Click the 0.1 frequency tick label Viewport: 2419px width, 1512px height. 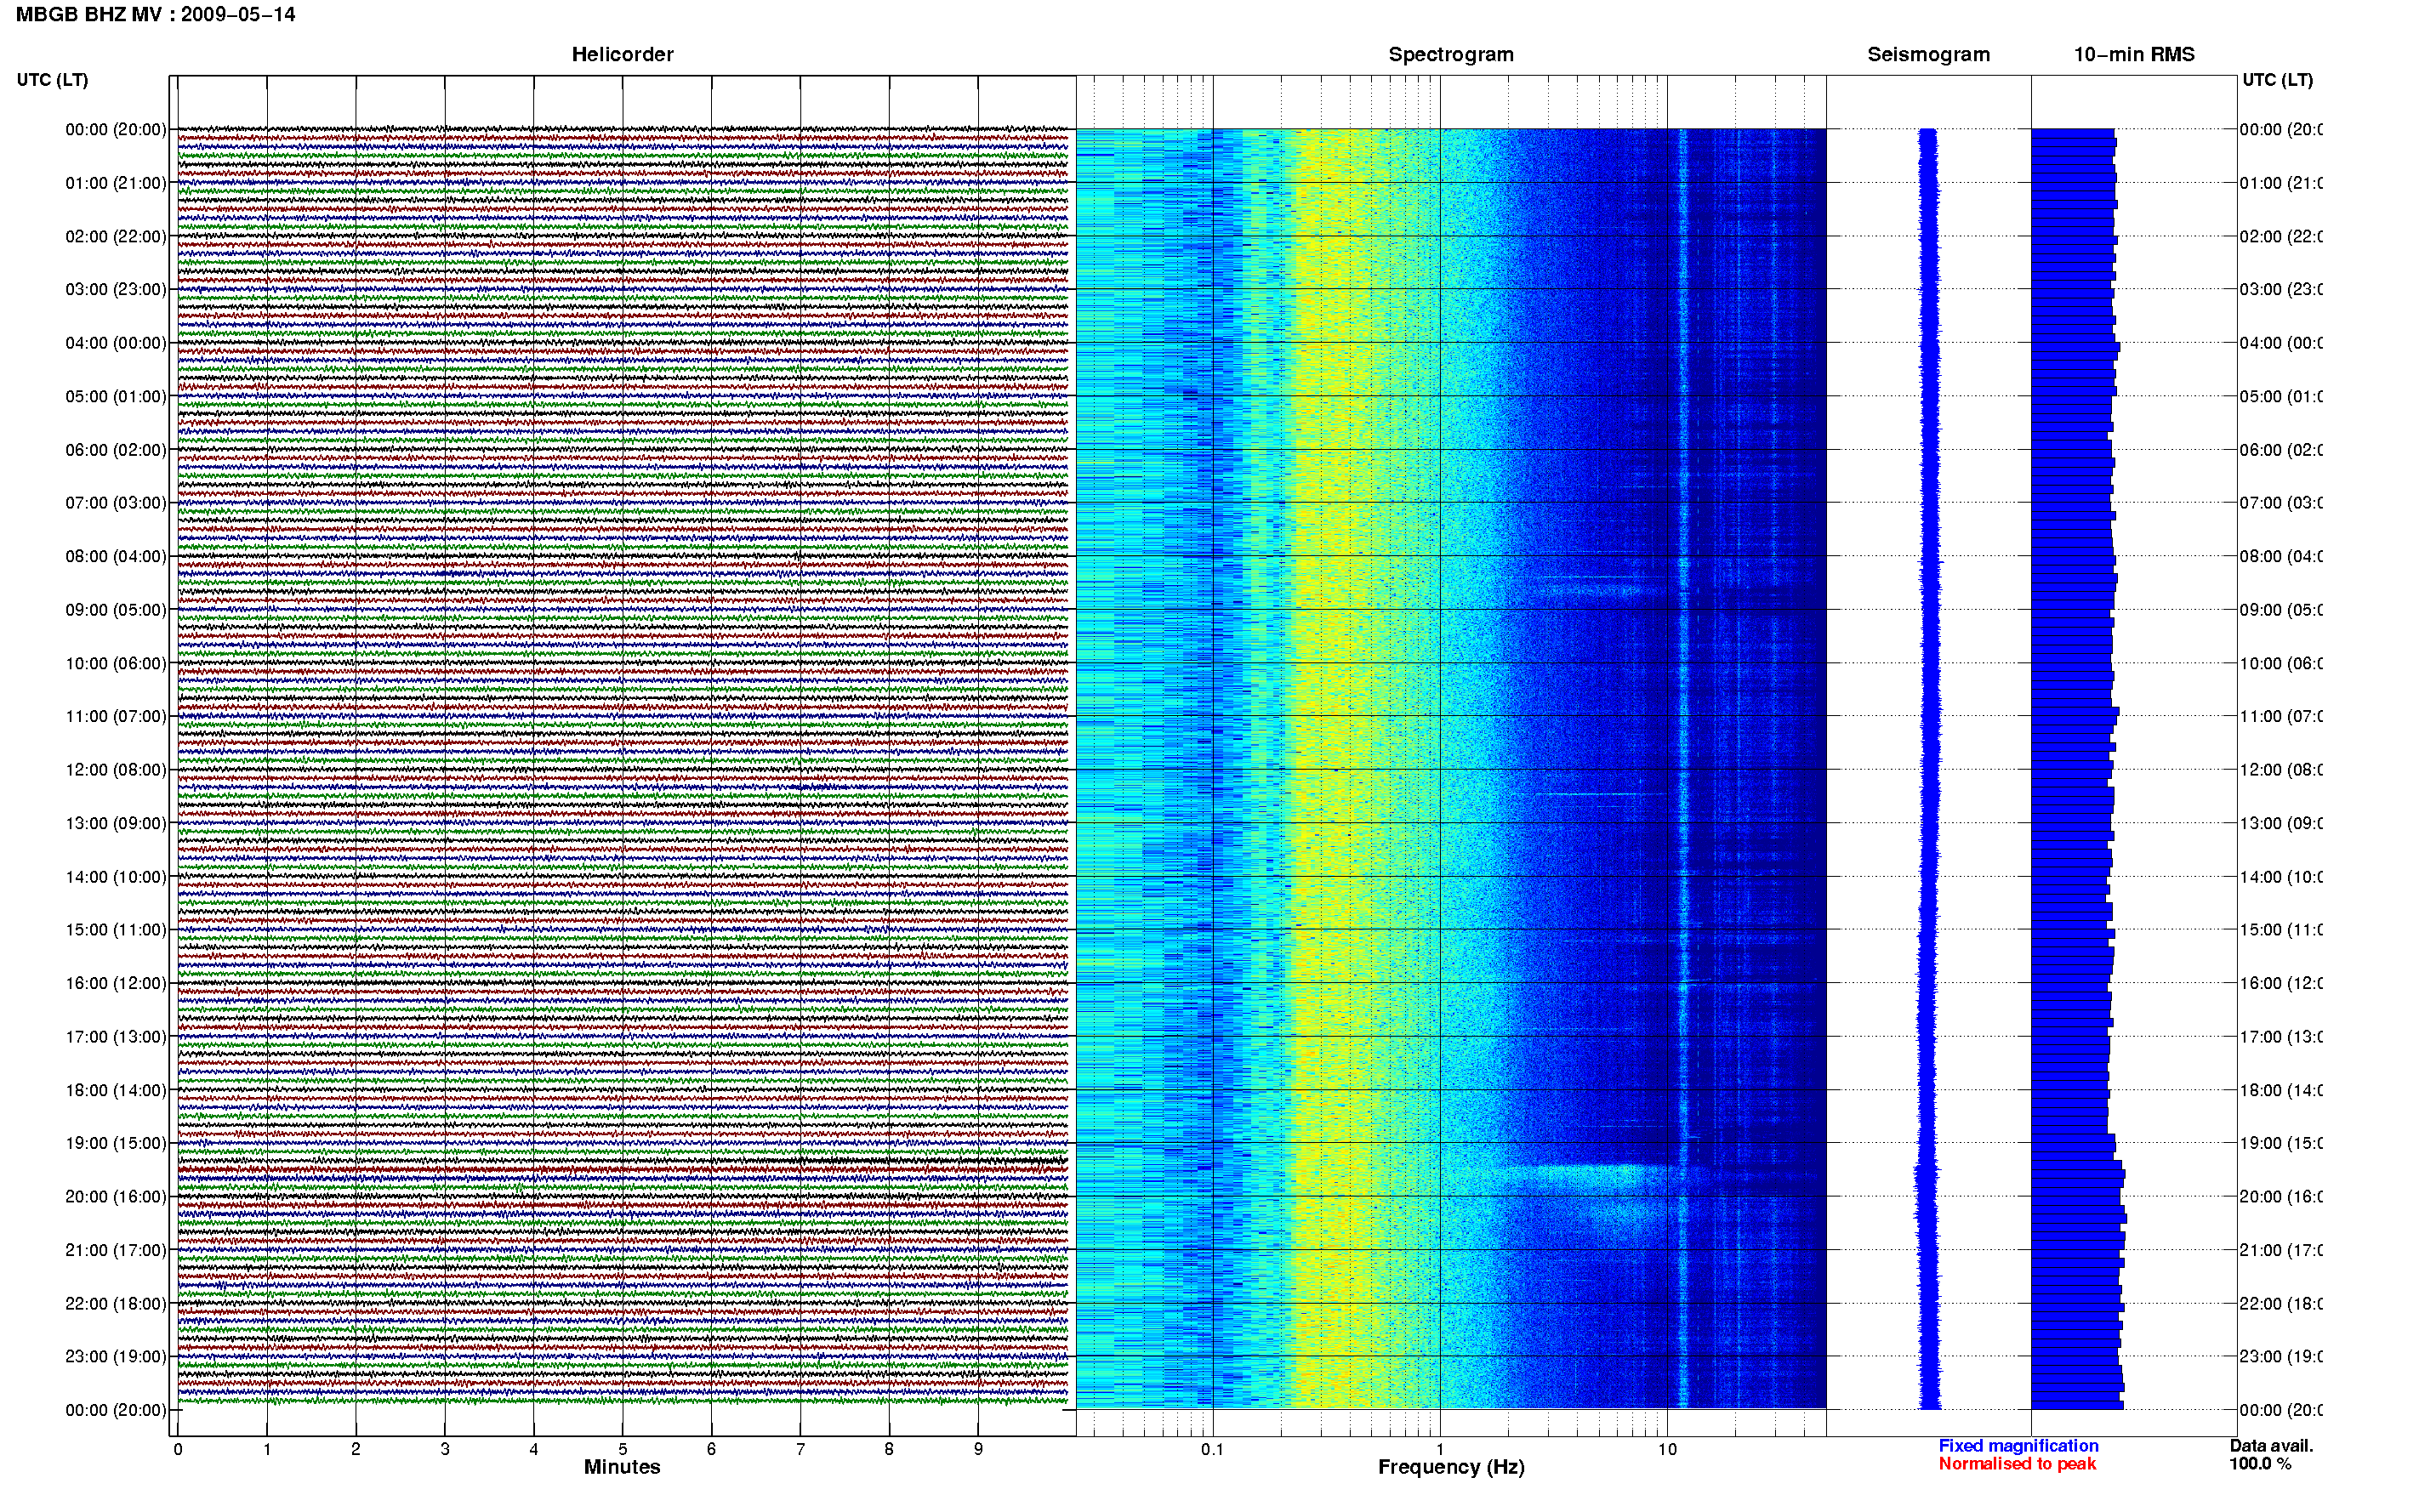(x=1212, y=1449)
